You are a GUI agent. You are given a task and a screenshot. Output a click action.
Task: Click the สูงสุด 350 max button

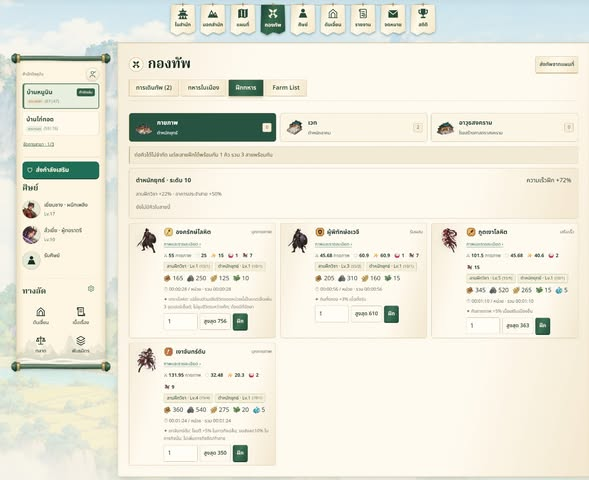click(215, 453)
